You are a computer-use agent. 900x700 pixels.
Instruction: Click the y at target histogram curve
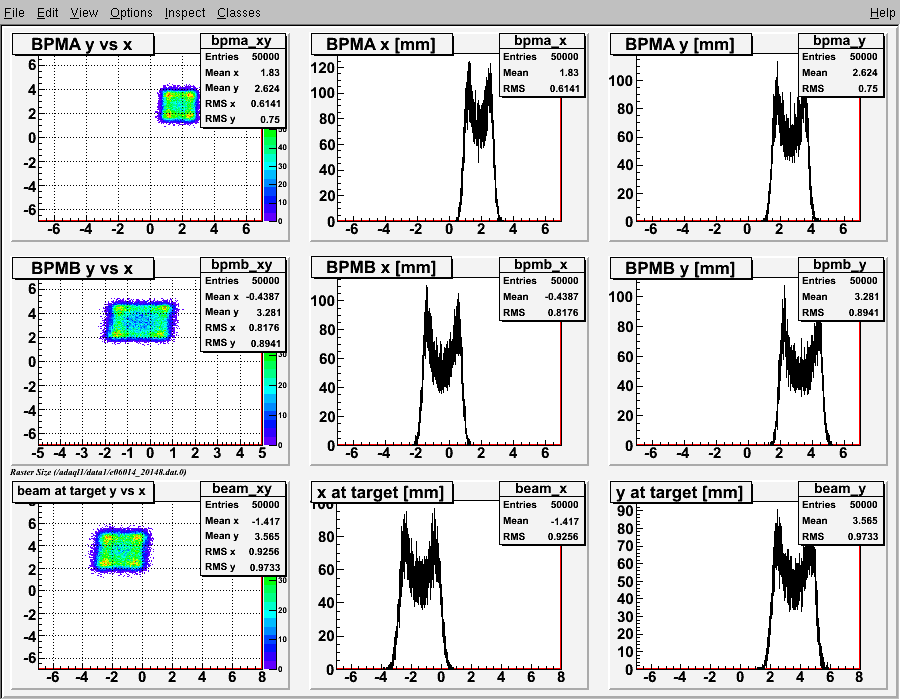pyautogui.click(x=795, y=591)
